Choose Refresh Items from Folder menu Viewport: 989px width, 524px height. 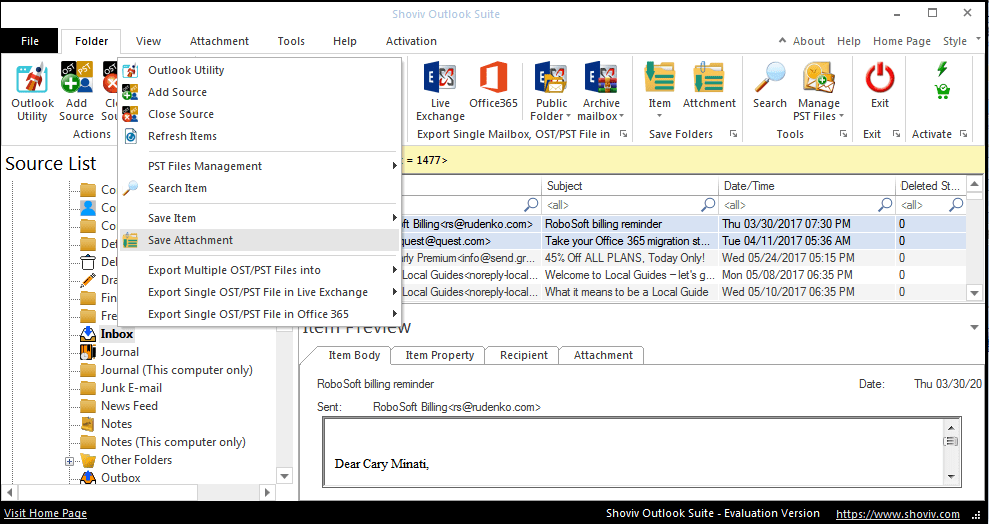coord(260,136)
